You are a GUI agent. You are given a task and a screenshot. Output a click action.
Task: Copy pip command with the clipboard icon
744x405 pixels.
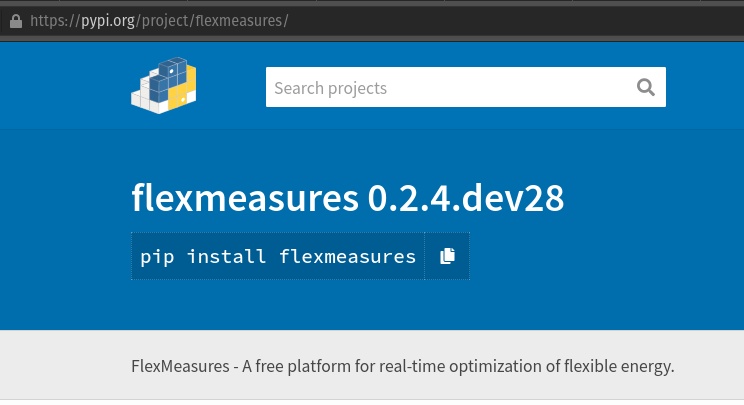click(447, 256)
